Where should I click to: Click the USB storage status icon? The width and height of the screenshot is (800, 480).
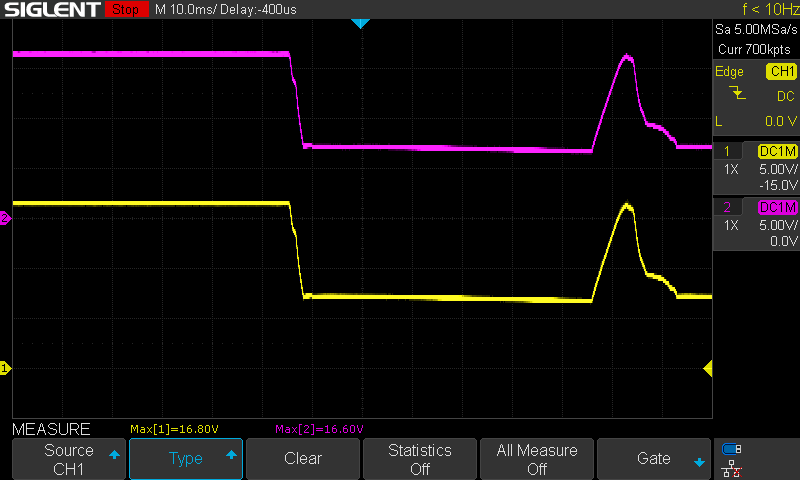point(732,449)
